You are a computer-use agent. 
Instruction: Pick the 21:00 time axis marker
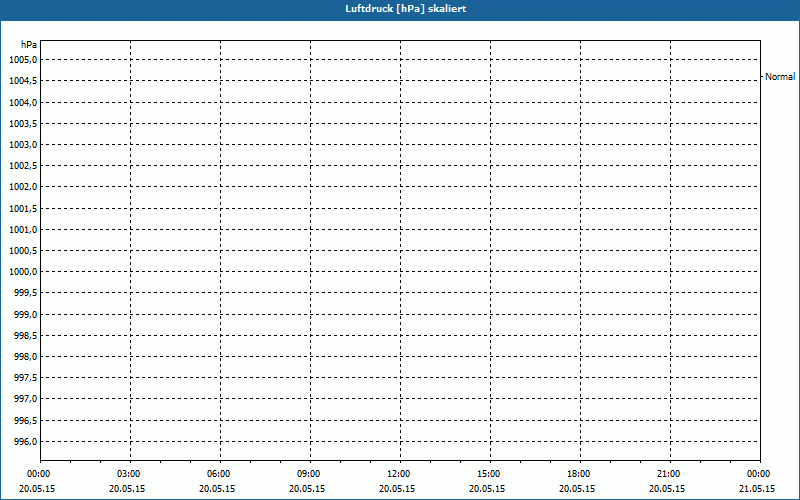(x=668, y=474)
